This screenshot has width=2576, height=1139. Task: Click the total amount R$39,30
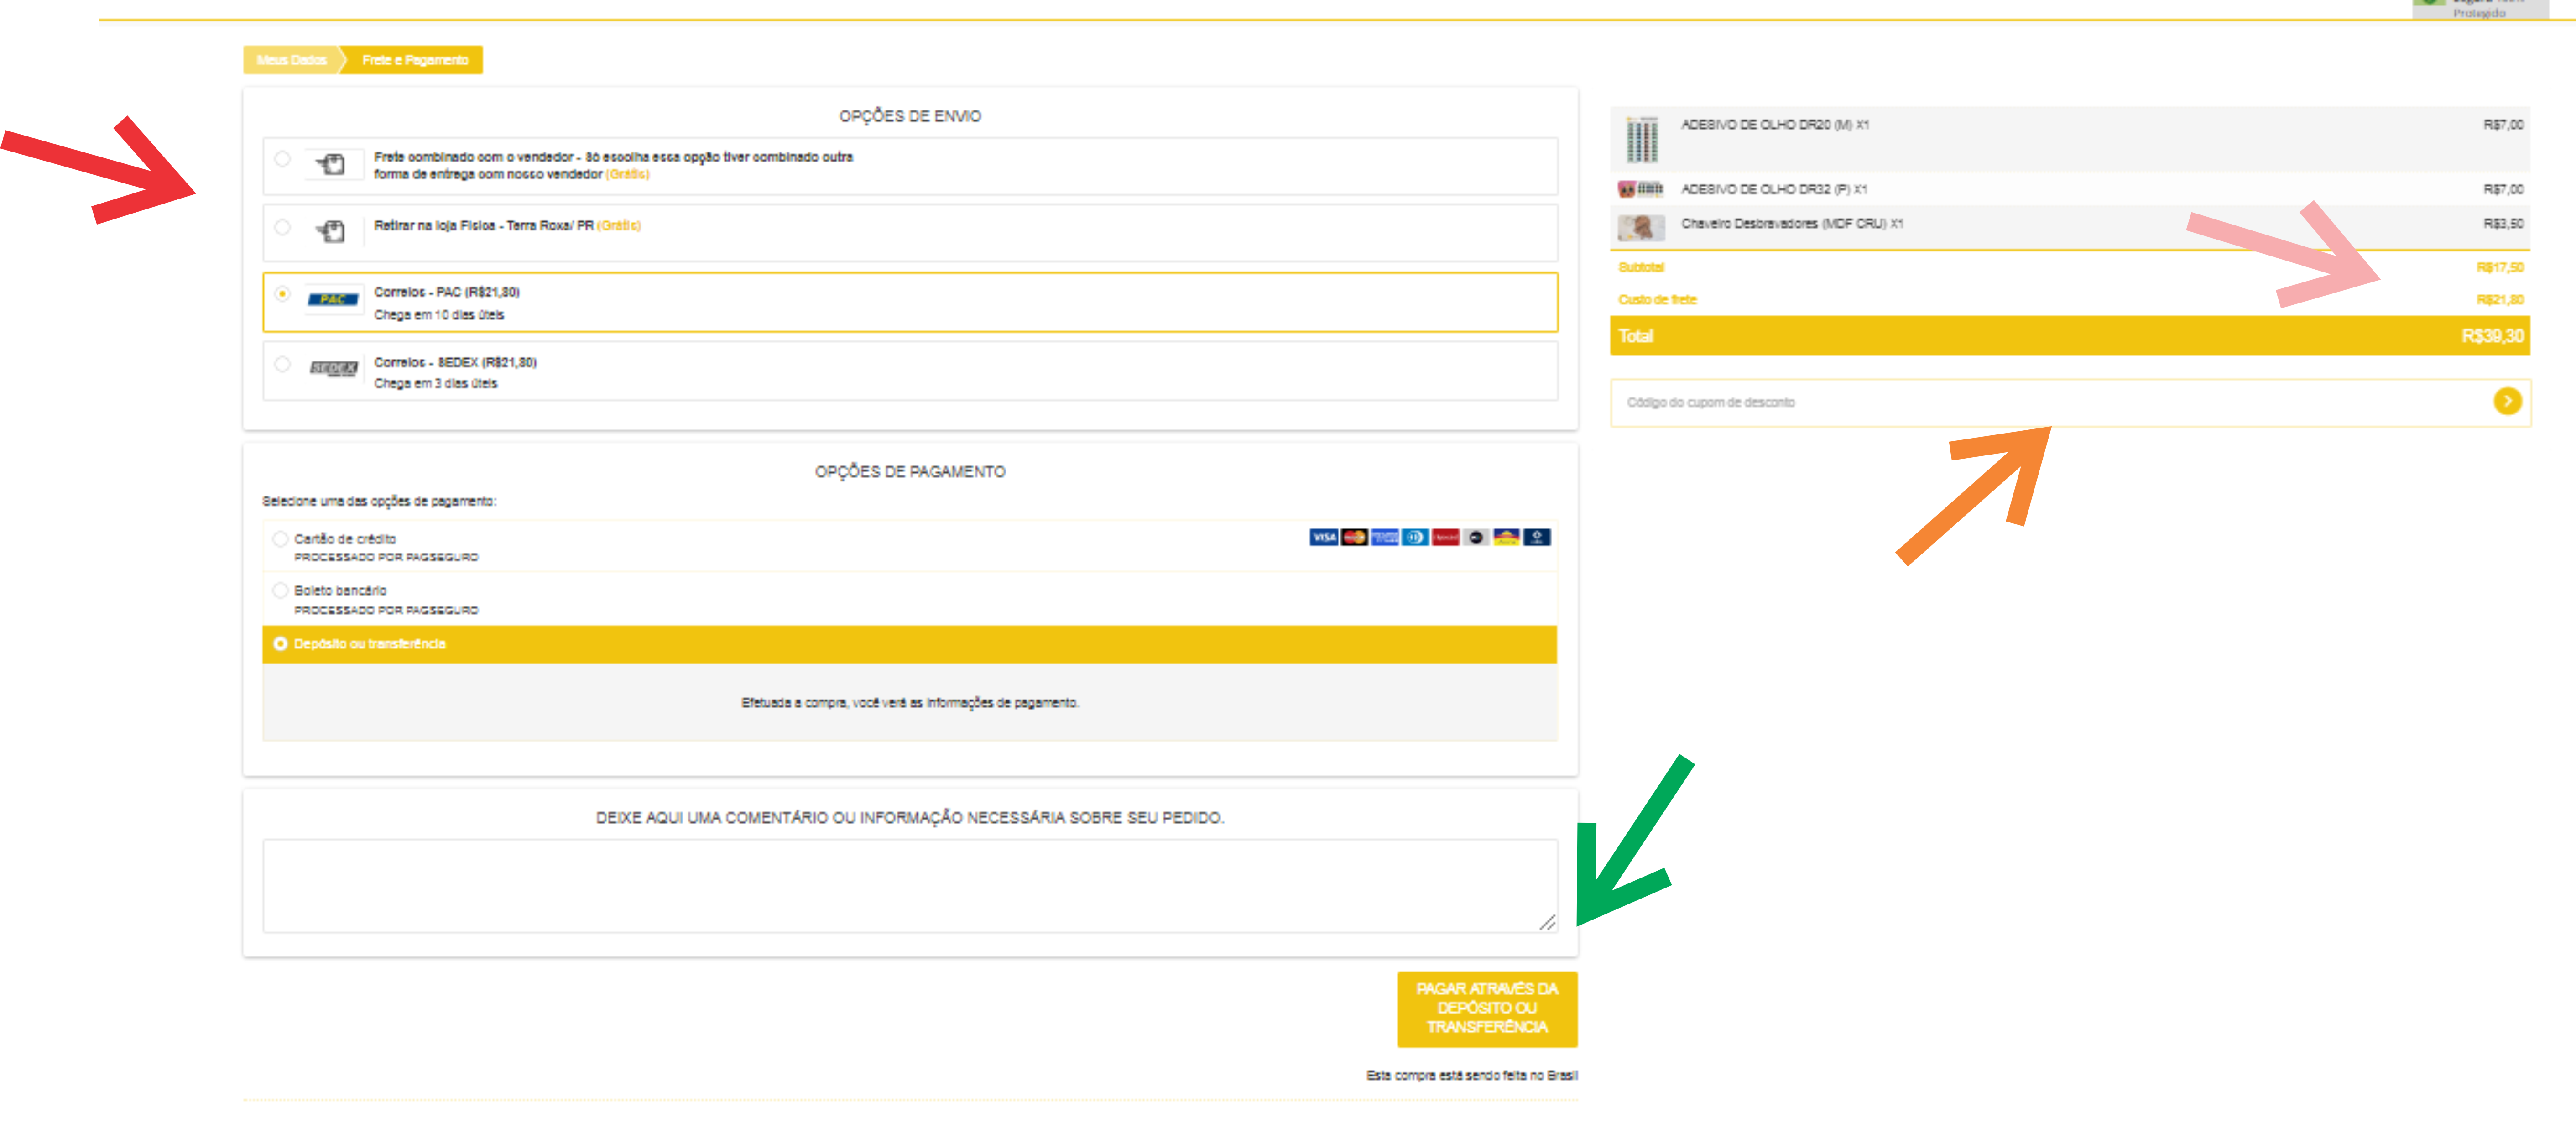coord(2492,336)
